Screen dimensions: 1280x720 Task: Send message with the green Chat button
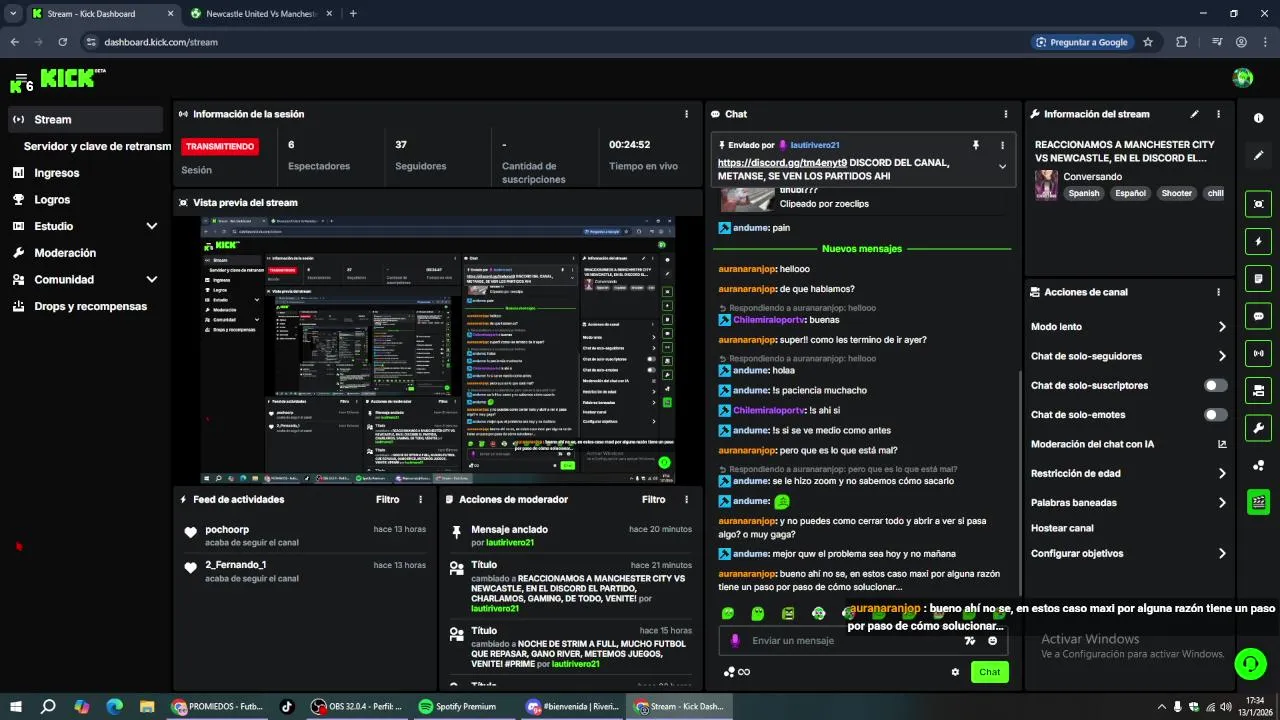(x=989, y=672)
